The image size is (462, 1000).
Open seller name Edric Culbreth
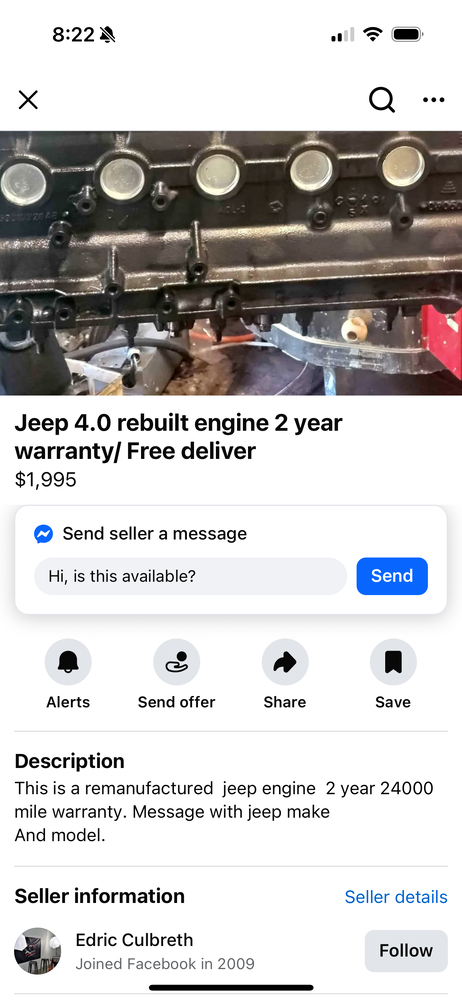click(134, 939)
